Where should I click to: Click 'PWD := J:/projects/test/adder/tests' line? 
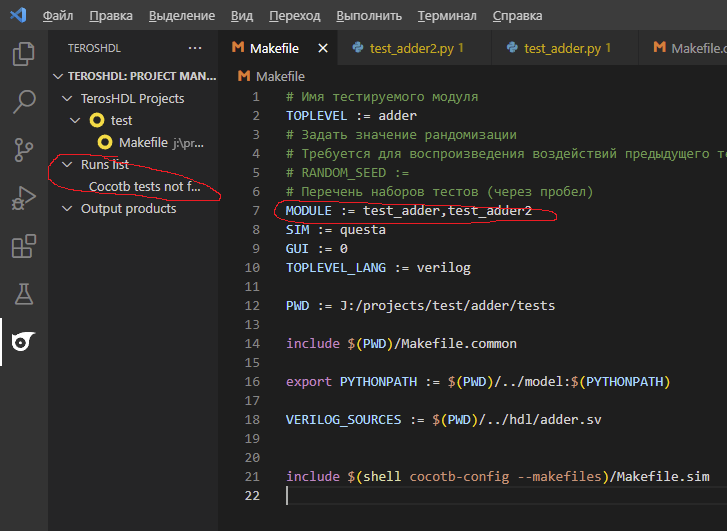click(421, 306)
